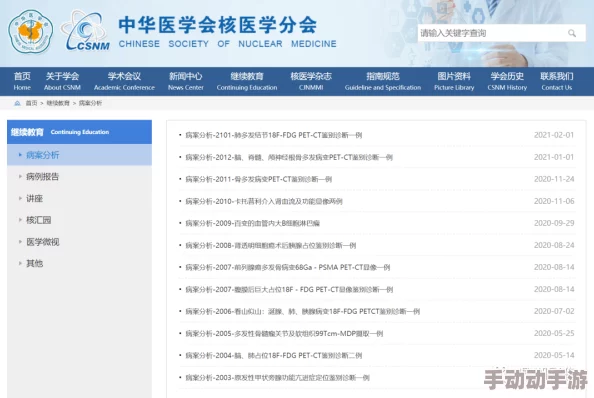Open the 核医学杂志 CJNMMI menu
594x398 pixels.
(311, 81)
